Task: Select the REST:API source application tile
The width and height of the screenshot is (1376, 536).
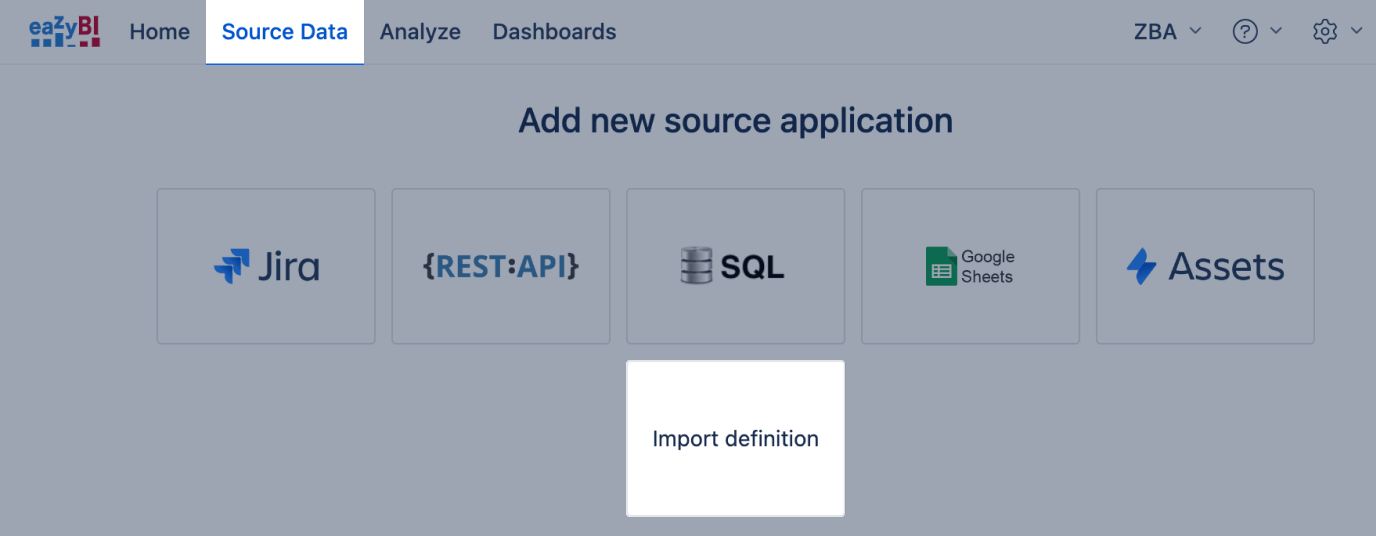Action: tap(501, 266)
